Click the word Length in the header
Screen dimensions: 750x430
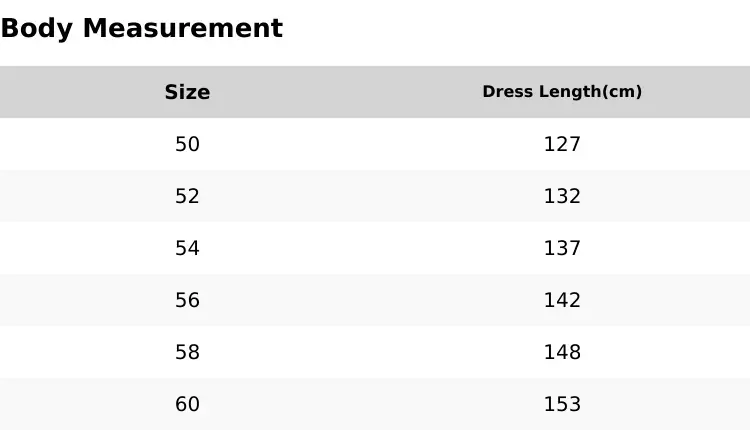pyautogui.click(x=570, y=91)
